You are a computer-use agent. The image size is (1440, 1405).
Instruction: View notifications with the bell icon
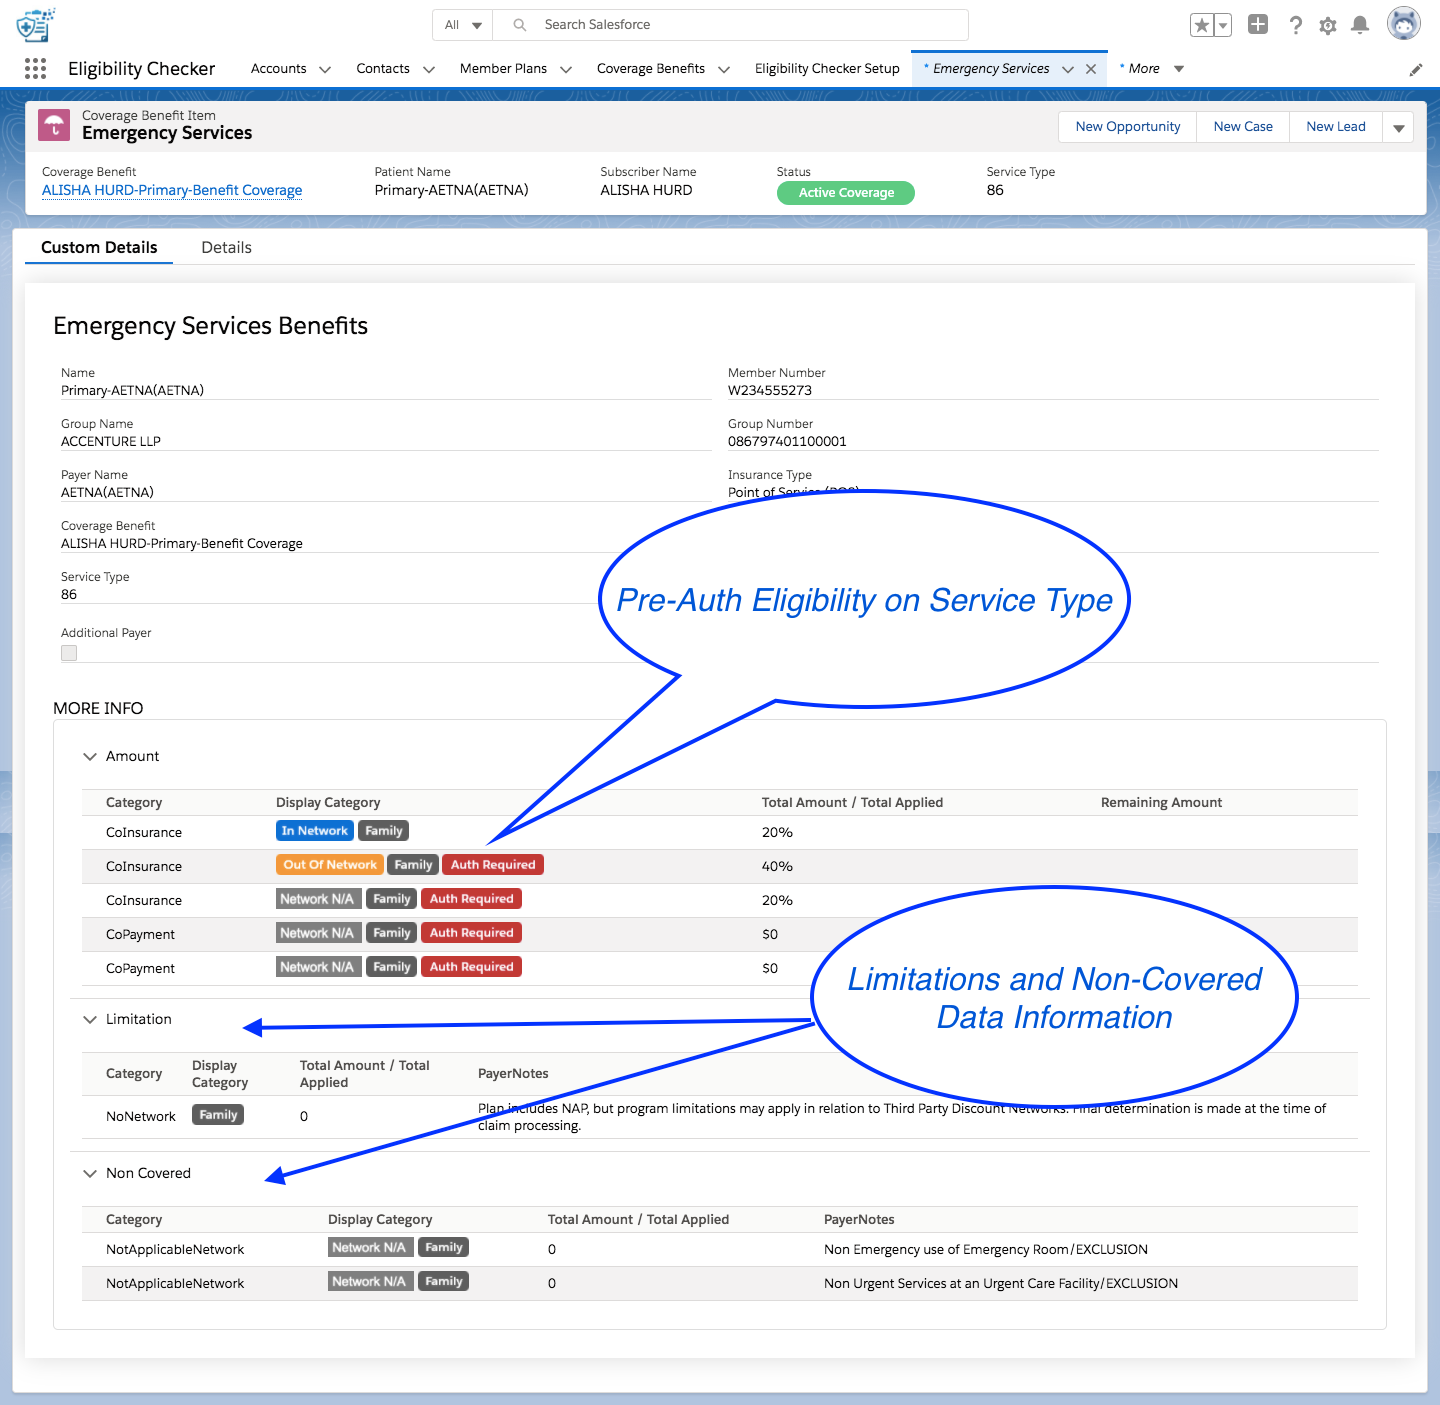(x=1360, y=25)
